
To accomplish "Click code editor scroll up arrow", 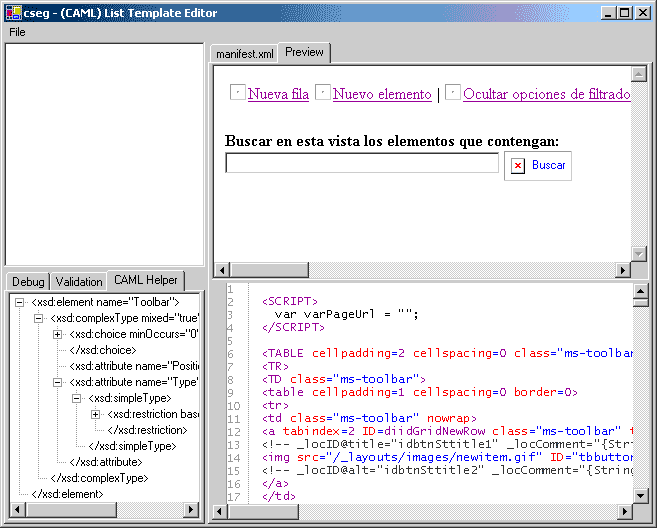I will [x=641, y=290].
